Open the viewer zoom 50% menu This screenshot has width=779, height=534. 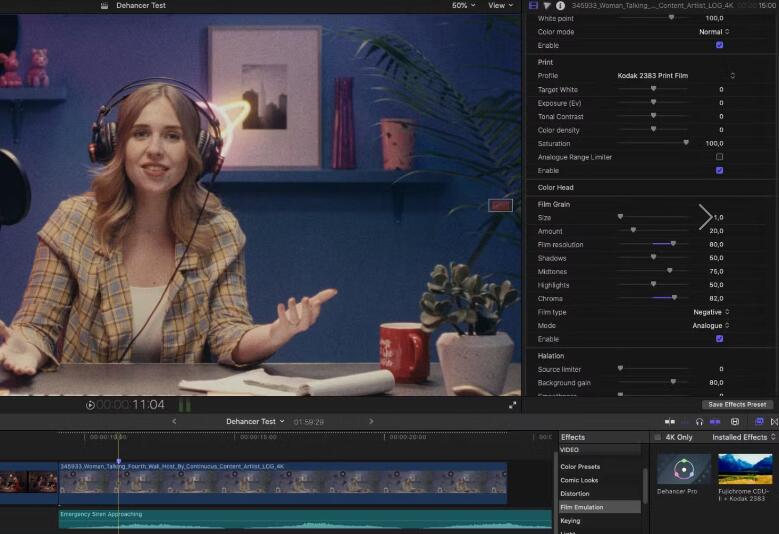463,5
